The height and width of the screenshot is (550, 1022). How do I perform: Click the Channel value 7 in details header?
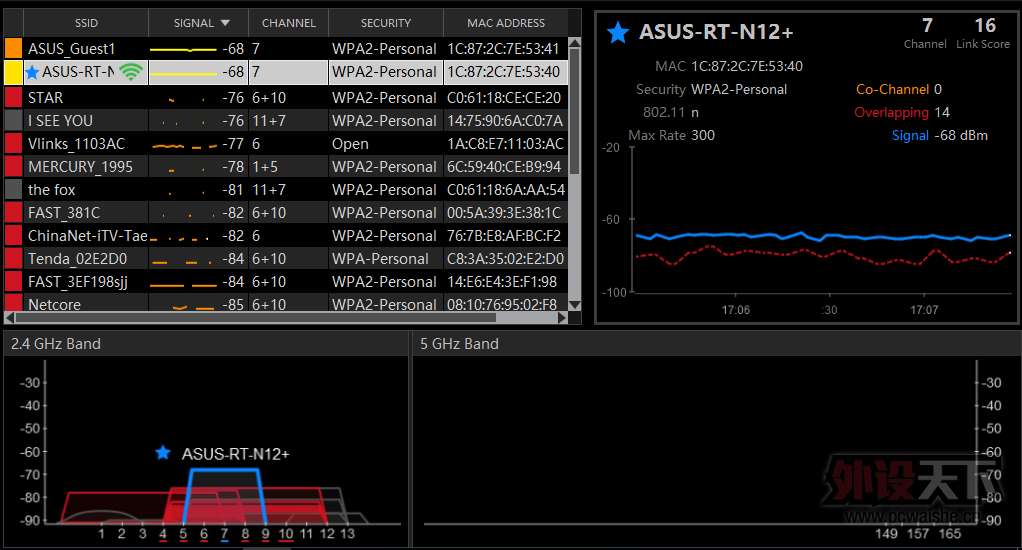[927, 25]
